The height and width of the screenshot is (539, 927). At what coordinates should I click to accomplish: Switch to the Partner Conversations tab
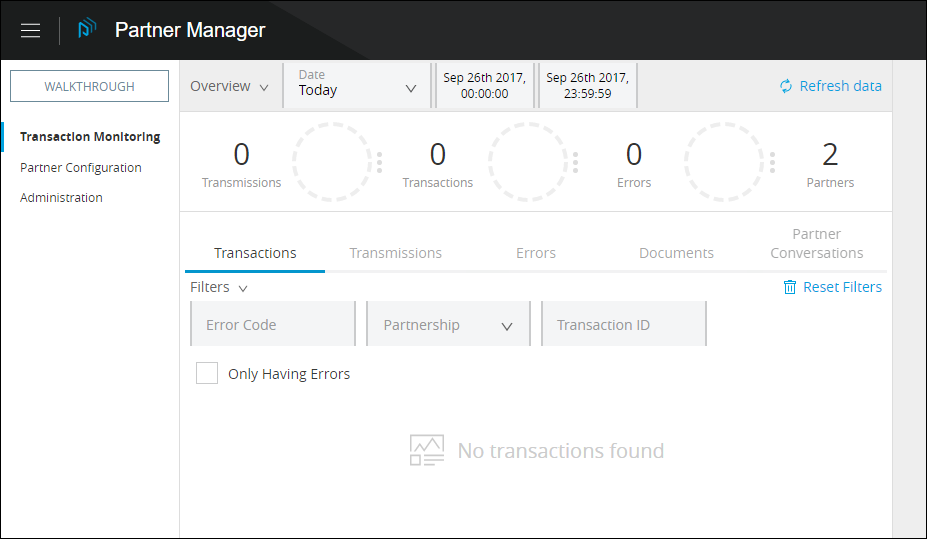pos(816,244)
